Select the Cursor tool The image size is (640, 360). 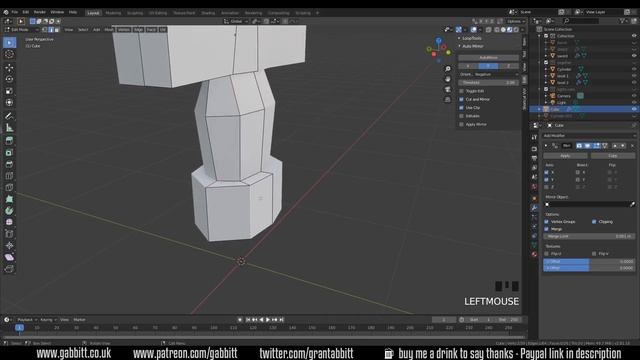click(x=9, y=54)
